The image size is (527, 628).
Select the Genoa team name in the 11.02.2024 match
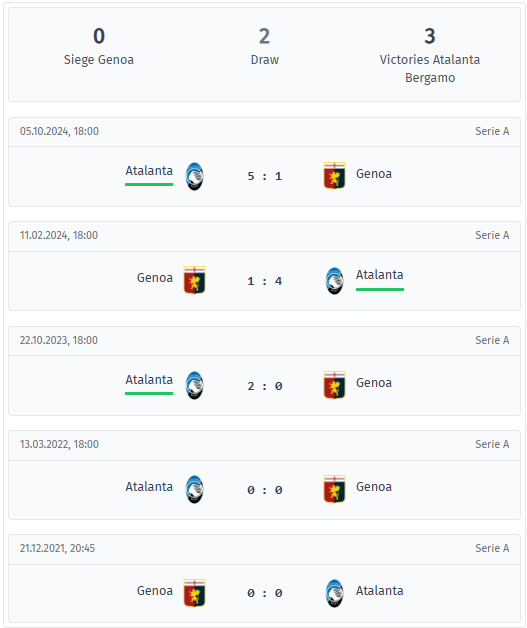155,278
